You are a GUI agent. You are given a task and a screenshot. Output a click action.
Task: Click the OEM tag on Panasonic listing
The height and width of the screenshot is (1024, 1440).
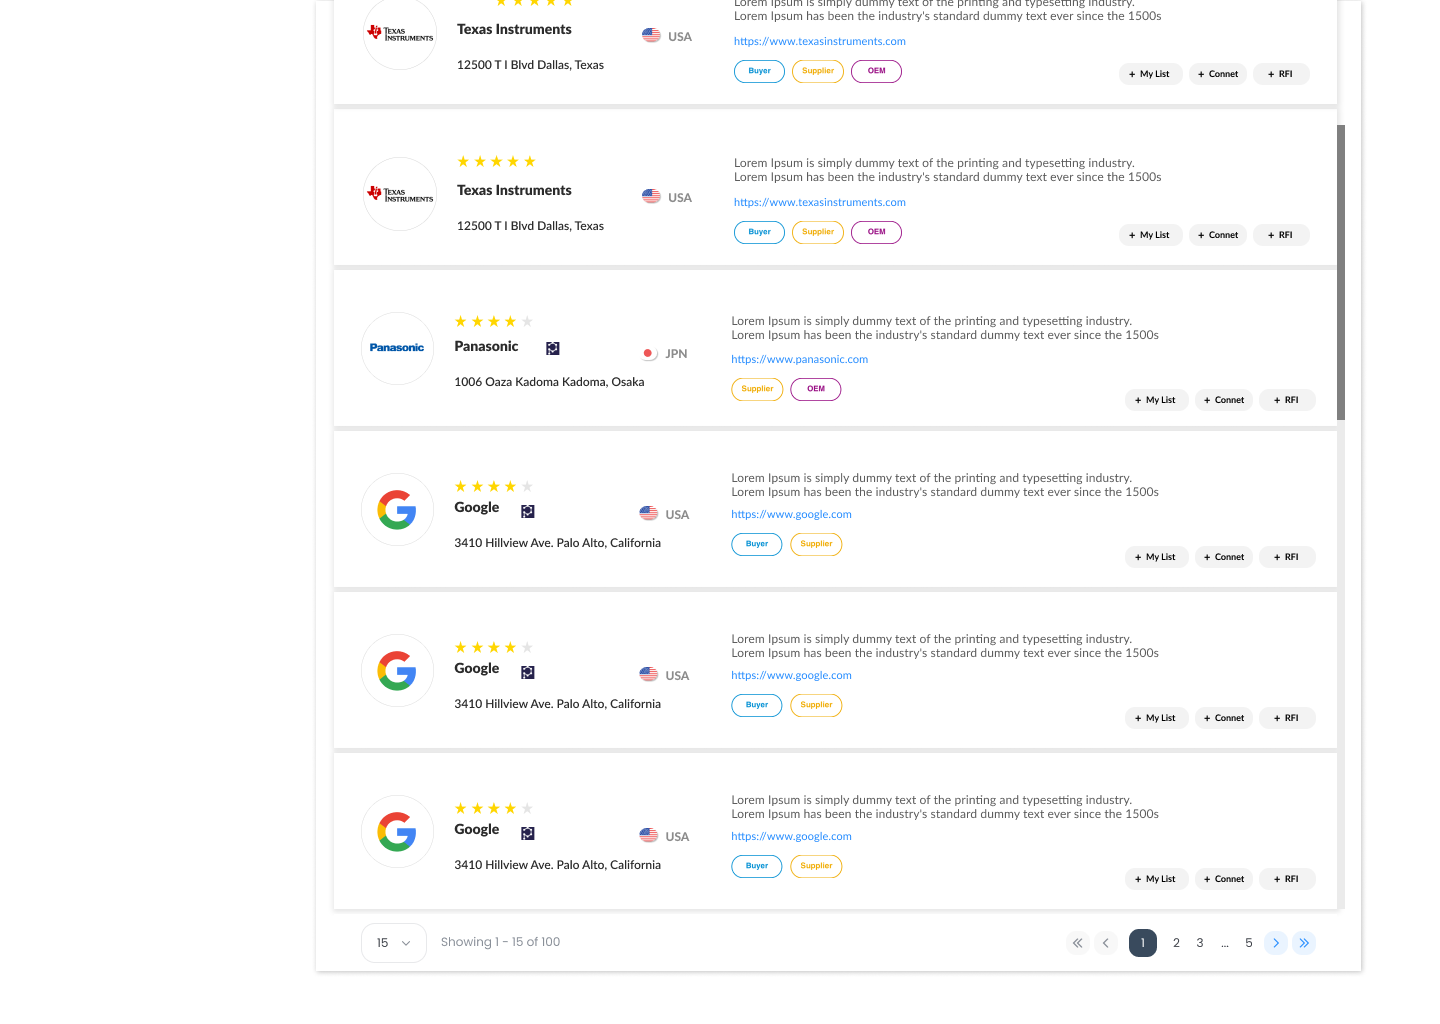(816, 389)
